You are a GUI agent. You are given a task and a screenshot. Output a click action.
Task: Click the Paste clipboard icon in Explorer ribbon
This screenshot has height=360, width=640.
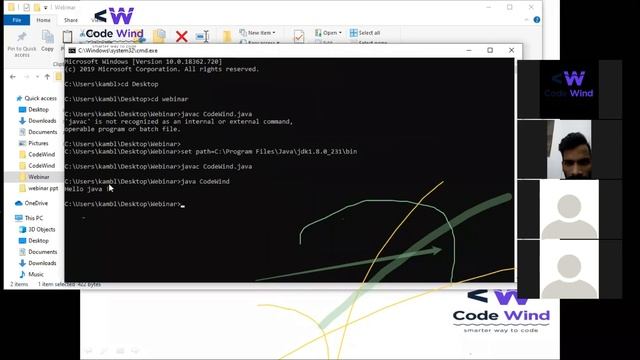pyautogui.click(x=67, y=37)
